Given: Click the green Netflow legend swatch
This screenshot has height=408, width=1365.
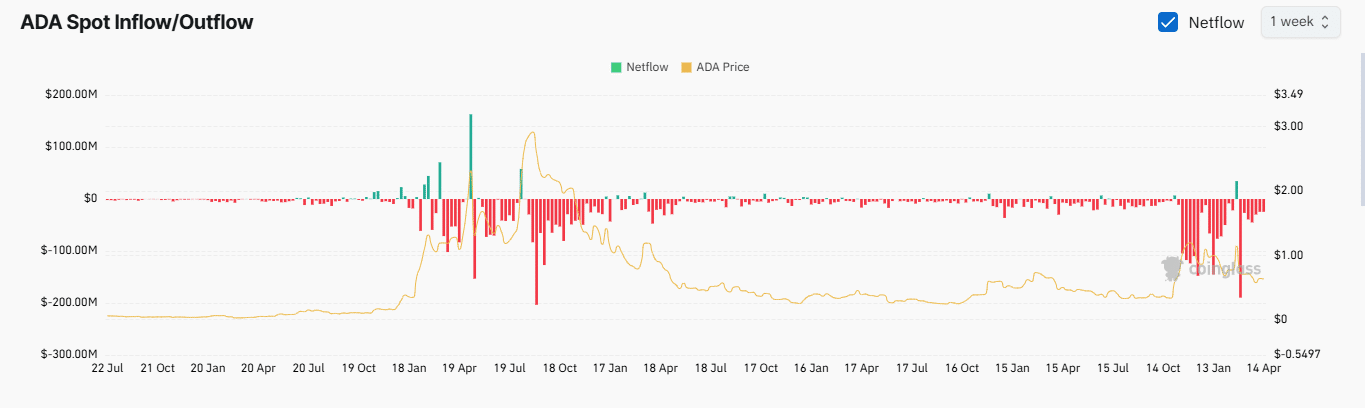Looking at the screenshot, I should (x=616, y=67).
